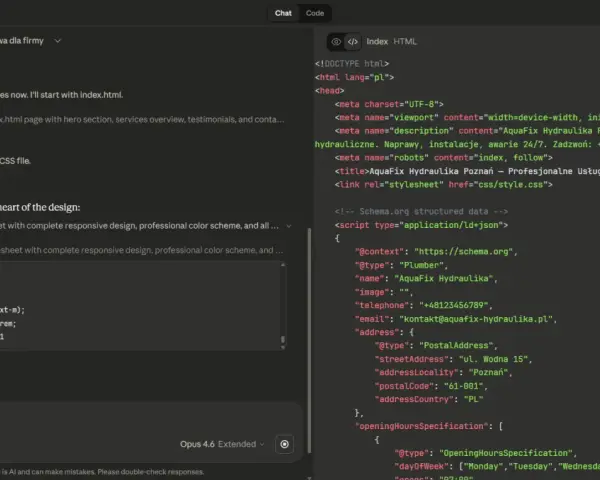Click the Schema.org structured data comment
The width and height of the screenshot is (600, 480).
tap(421, 211)
